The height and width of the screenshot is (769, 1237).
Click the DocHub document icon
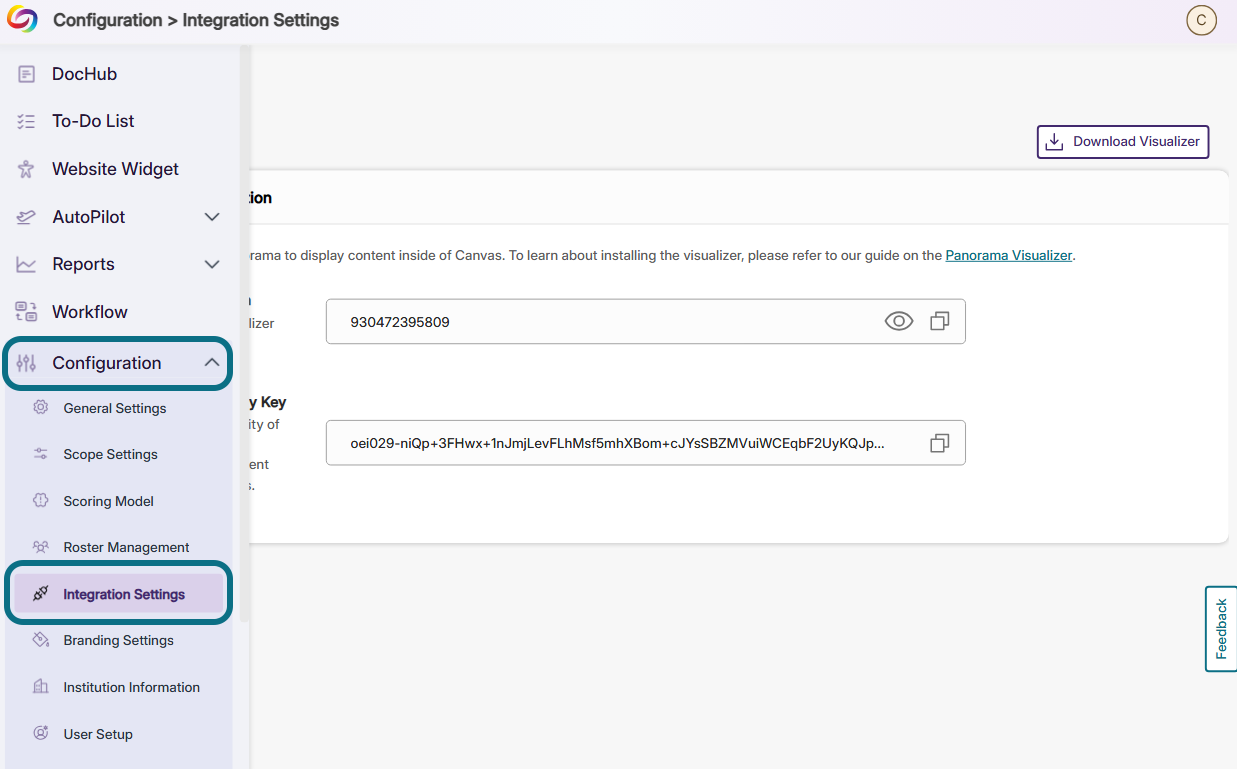coord(27,74)
